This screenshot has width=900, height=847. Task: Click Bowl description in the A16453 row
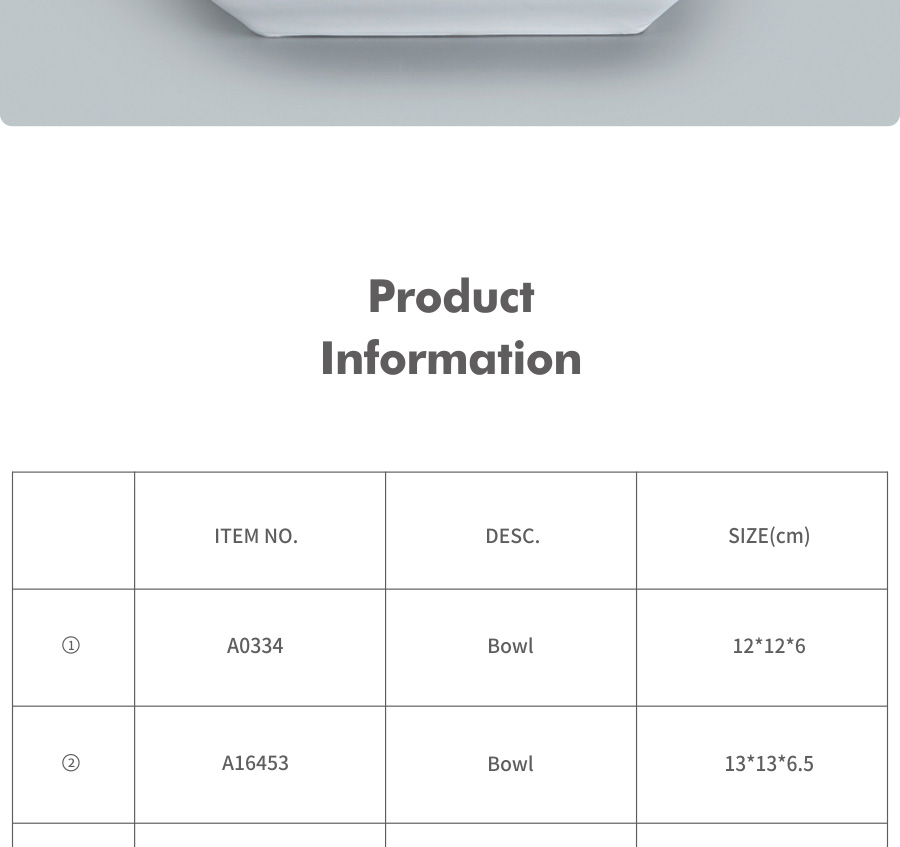coord(510,764)
